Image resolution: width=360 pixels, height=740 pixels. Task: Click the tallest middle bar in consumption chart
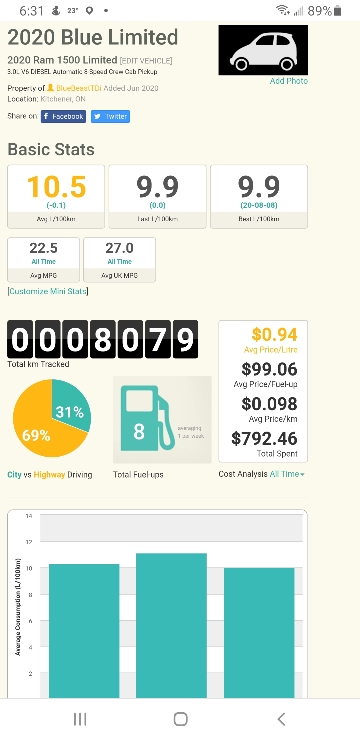point(171,625)
